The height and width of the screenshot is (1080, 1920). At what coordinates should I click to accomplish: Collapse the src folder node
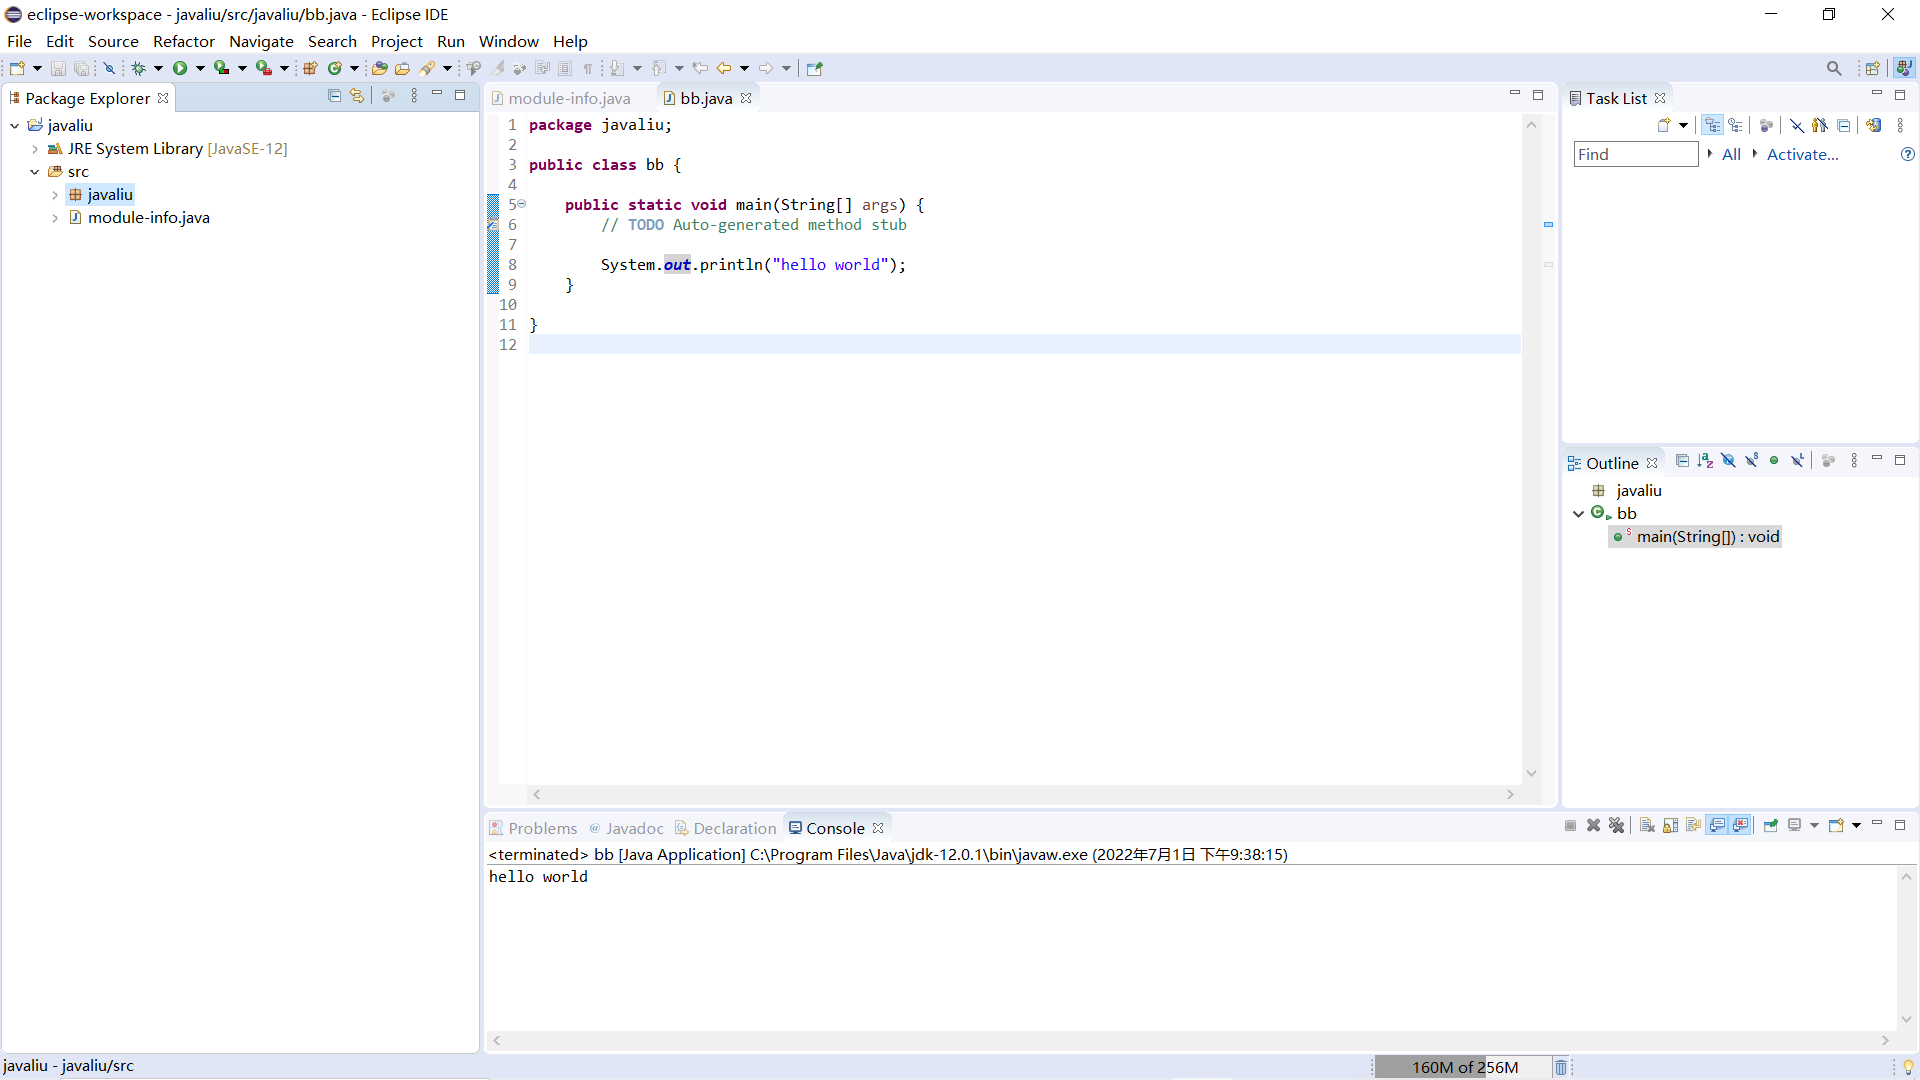point(35,172)
